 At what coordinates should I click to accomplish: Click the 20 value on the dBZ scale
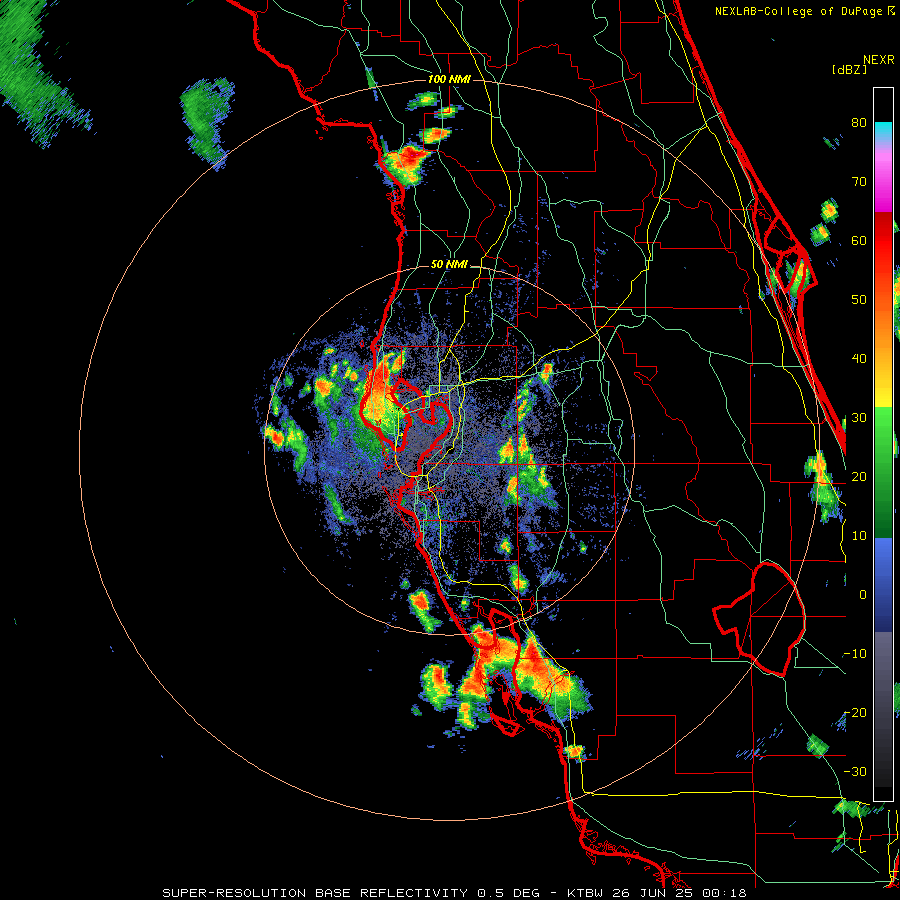pyautogui.click(x=859, y=477)
